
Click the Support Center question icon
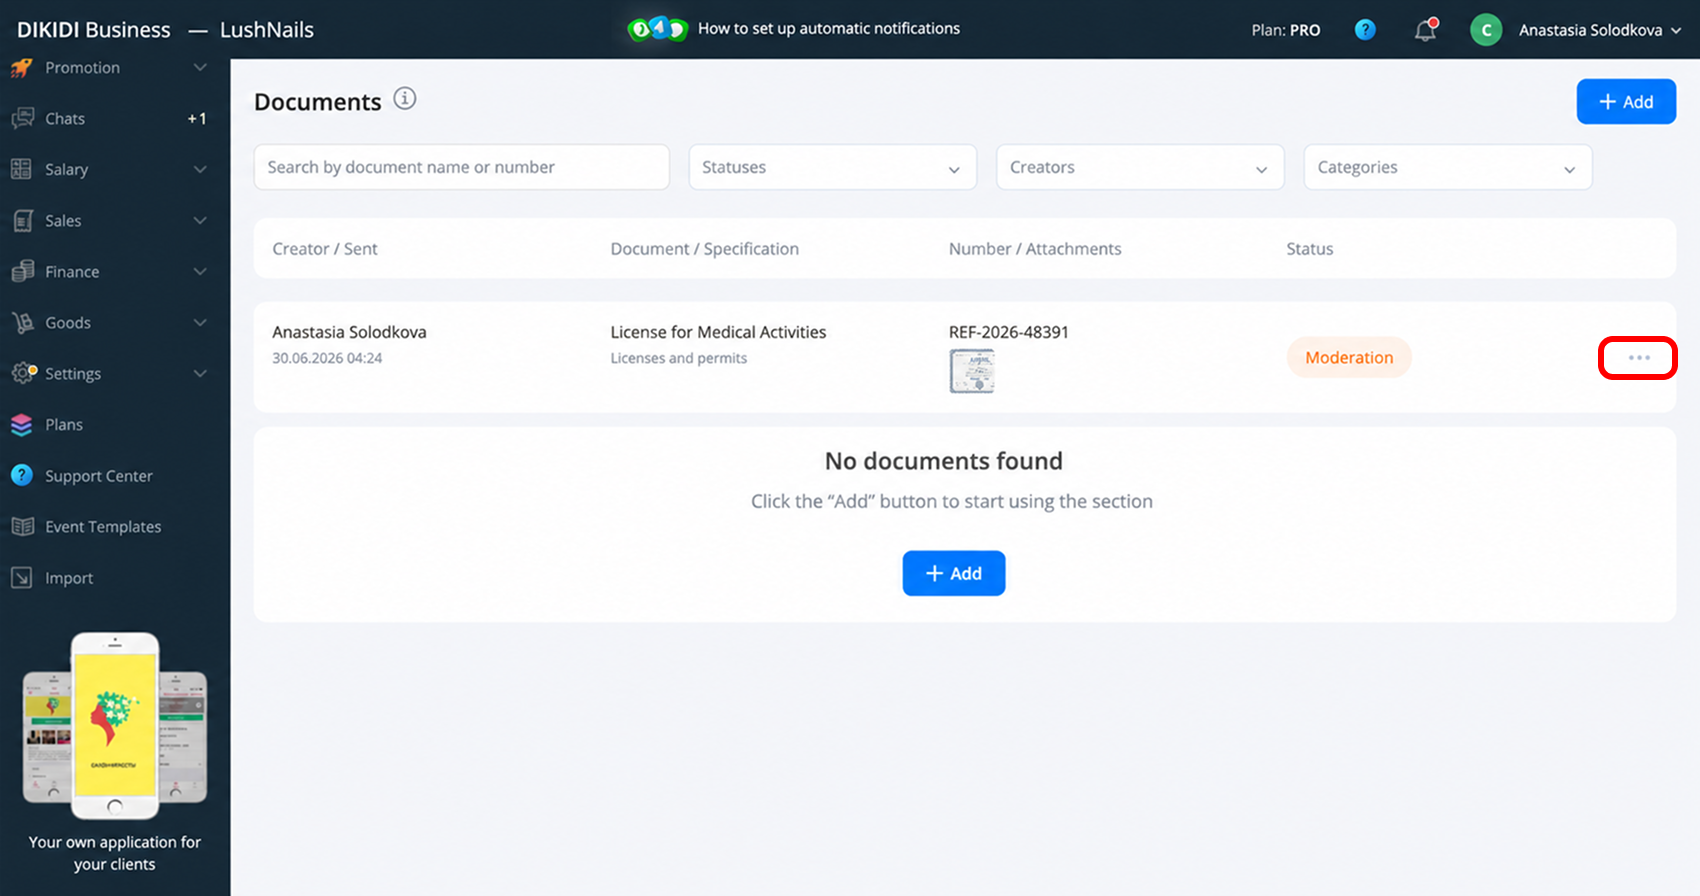(22, 476)
